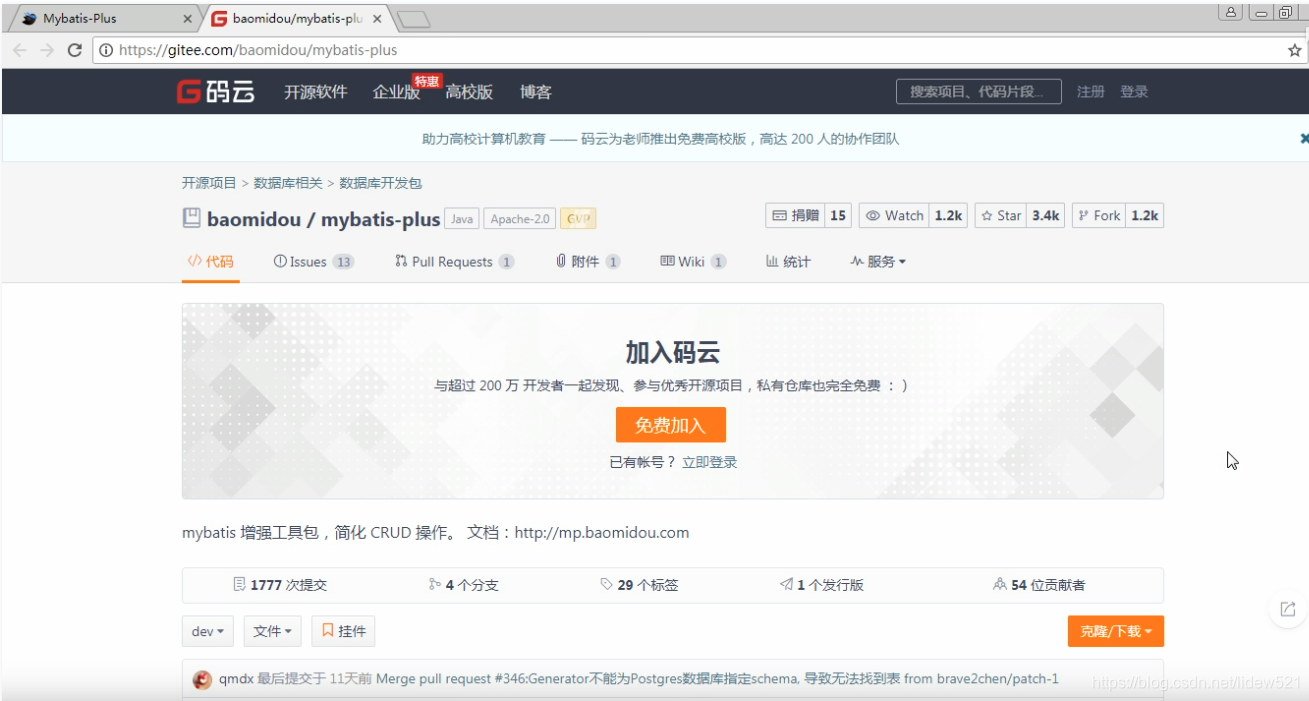This screenshot has width=1309, height=701.
Task: Open the 文件 file dropdown
Action: coord(273,631)
